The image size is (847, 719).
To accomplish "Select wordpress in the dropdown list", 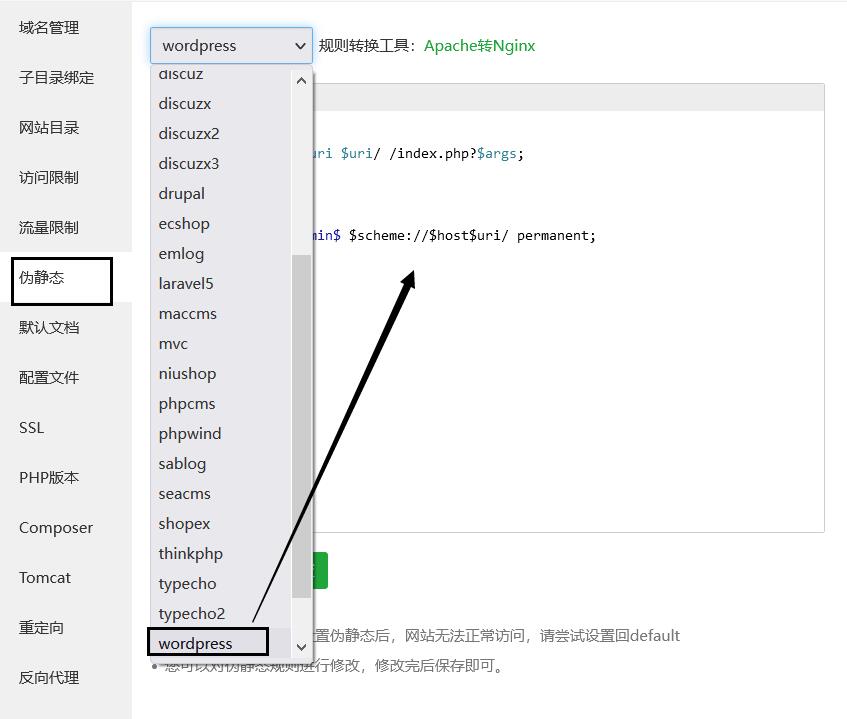I will pyautogui.click(x=221, y=643).
